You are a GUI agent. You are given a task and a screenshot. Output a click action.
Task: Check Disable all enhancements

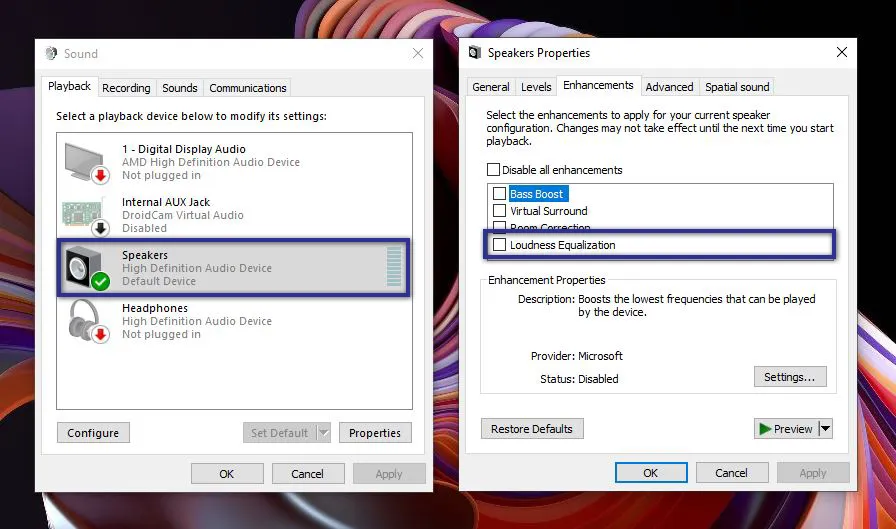(493, 170)
